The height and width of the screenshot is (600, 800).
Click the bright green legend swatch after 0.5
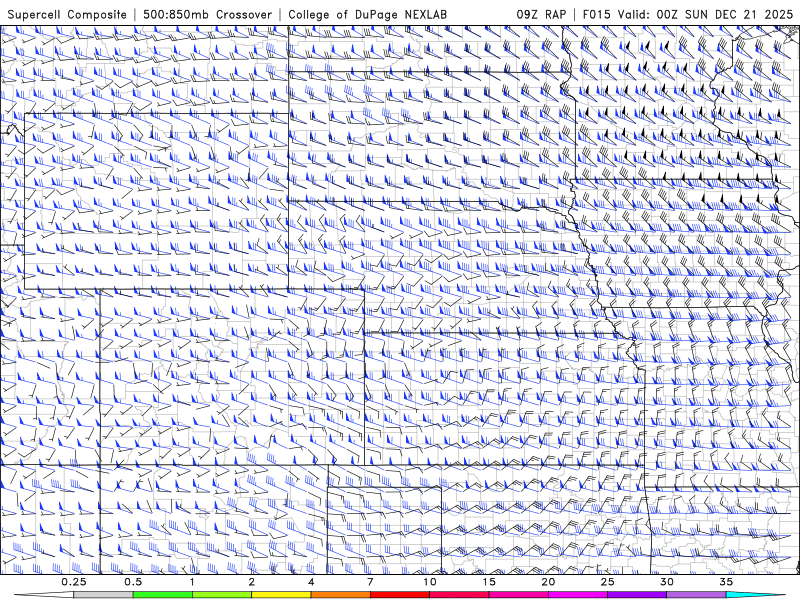(163, 595)
